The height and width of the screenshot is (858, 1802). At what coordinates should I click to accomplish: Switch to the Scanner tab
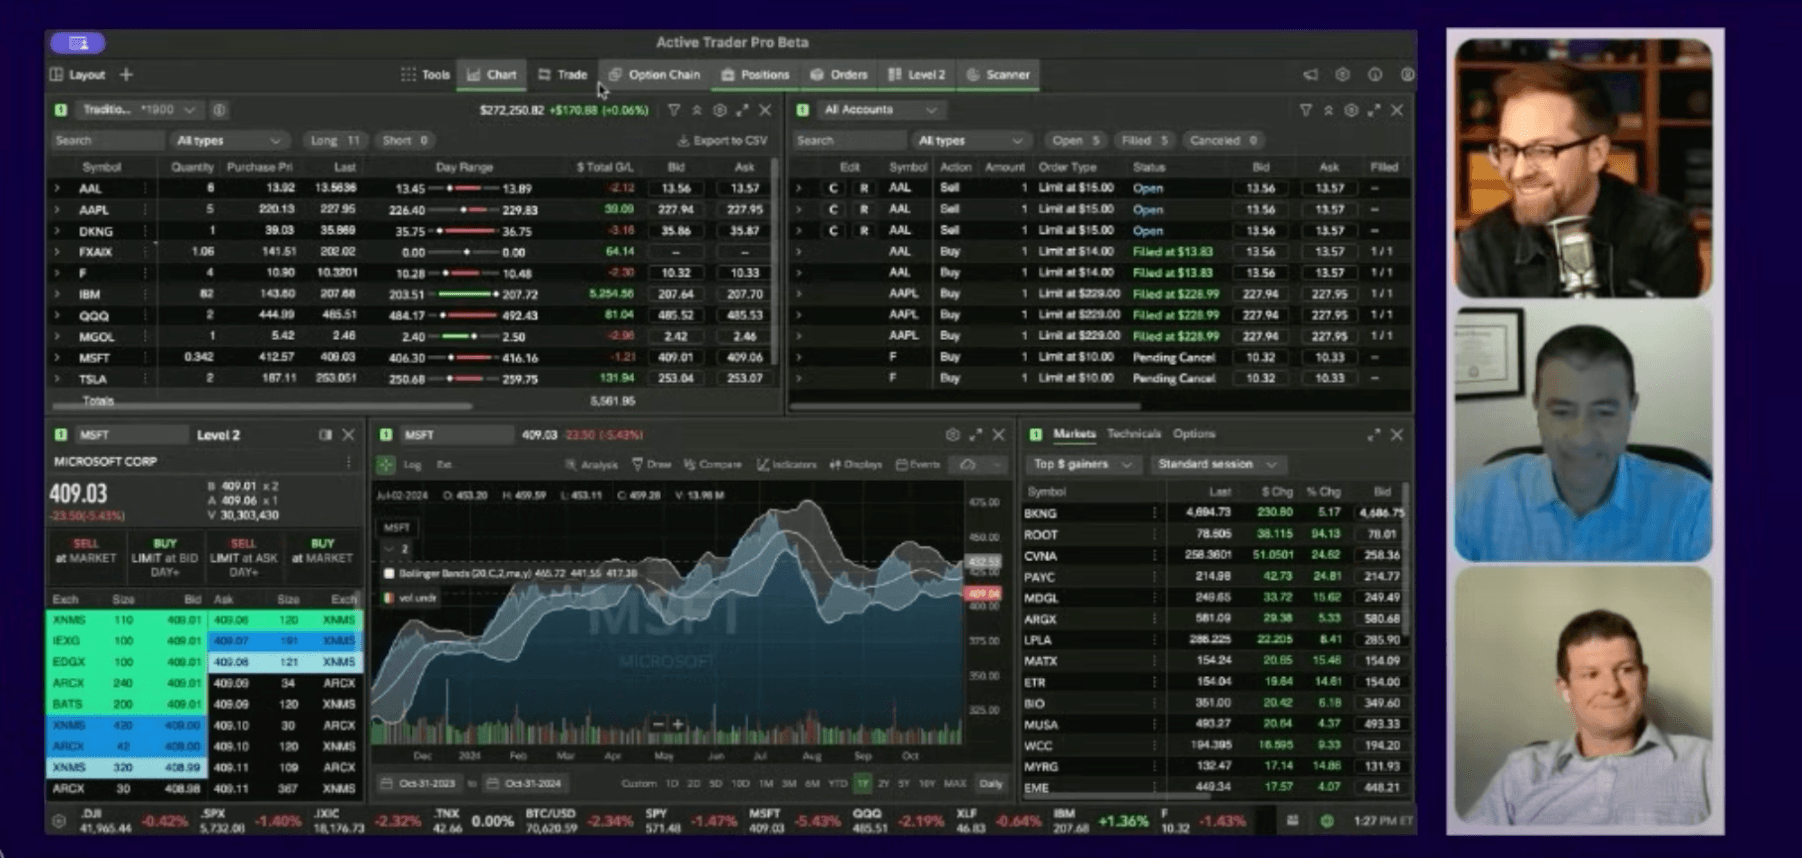[x=998, y=74]
